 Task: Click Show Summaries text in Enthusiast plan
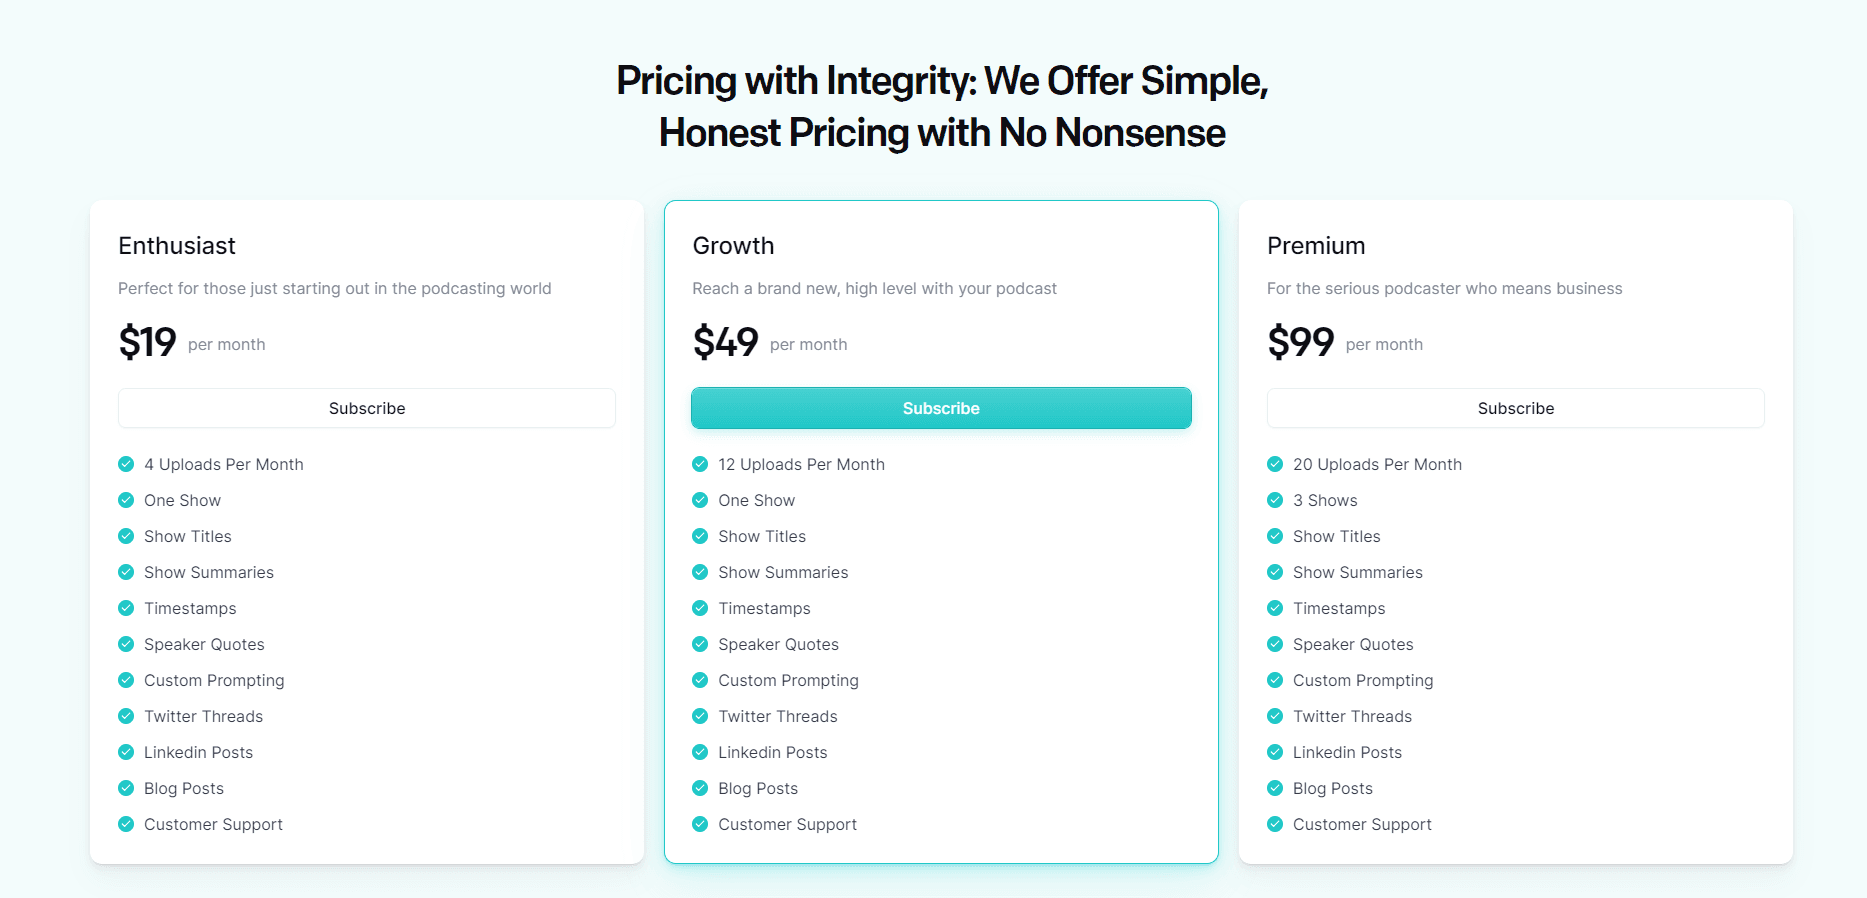209,572
